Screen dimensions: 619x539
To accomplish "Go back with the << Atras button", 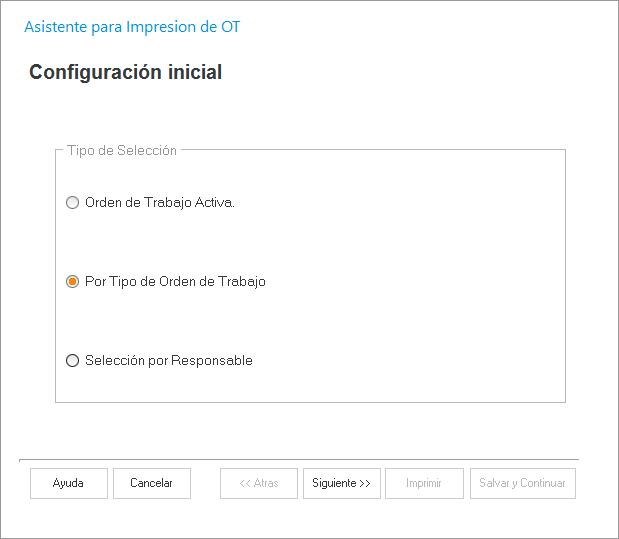I will (x=259, y=483).
